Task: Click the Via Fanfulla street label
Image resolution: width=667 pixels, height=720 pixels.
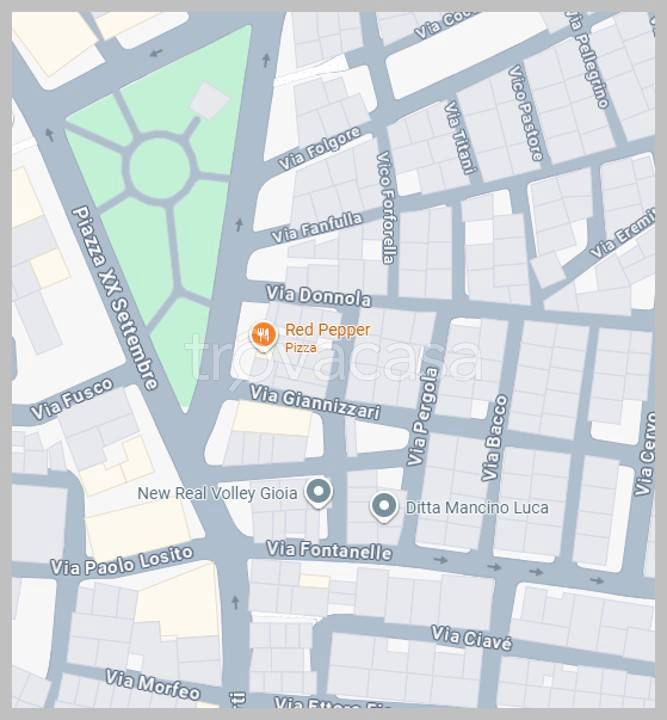Action: pyautogui.click(x=317, y=227)
